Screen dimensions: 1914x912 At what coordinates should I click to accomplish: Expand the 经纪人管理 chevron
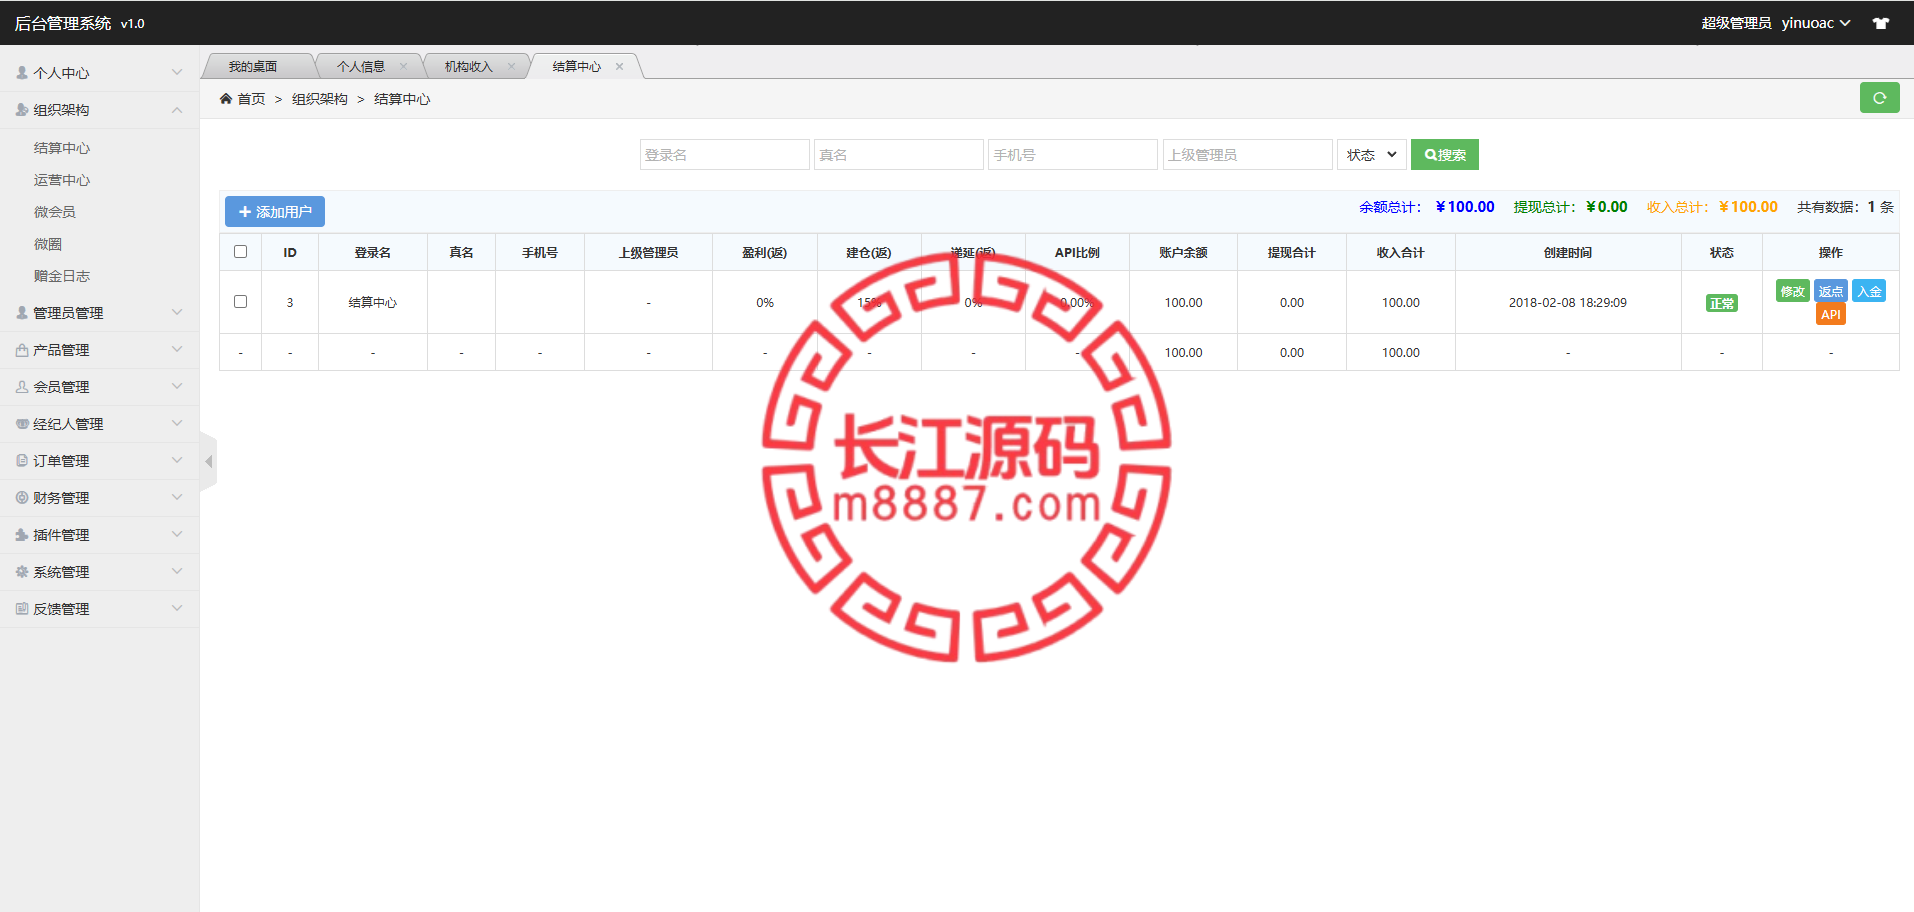(177, 423)
